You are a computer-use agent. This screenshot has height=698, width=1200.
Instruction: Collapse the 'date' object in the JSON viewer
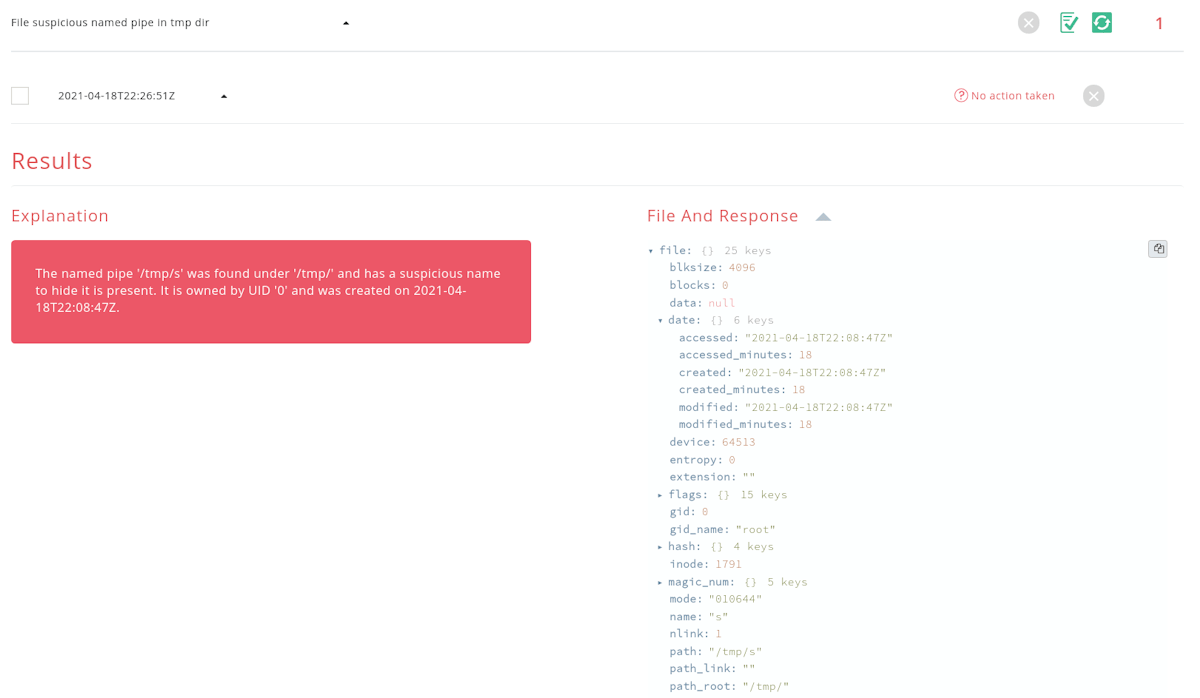pyautogui.click(x=659, y=320)
